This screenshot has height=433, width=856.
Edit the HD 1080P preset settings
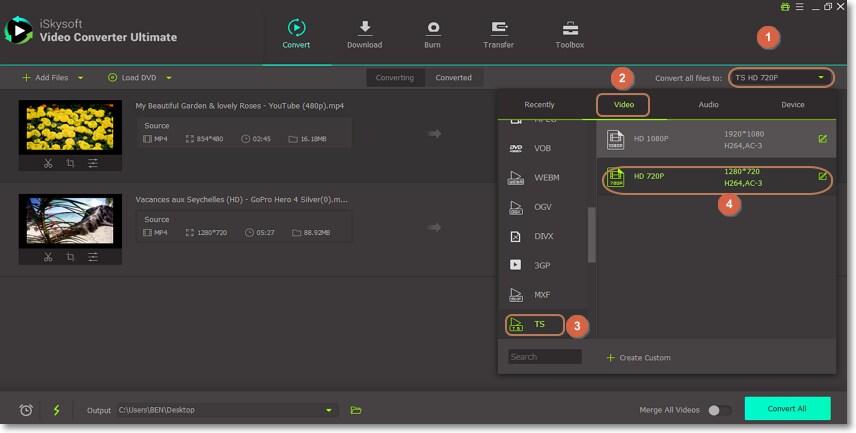823,139
